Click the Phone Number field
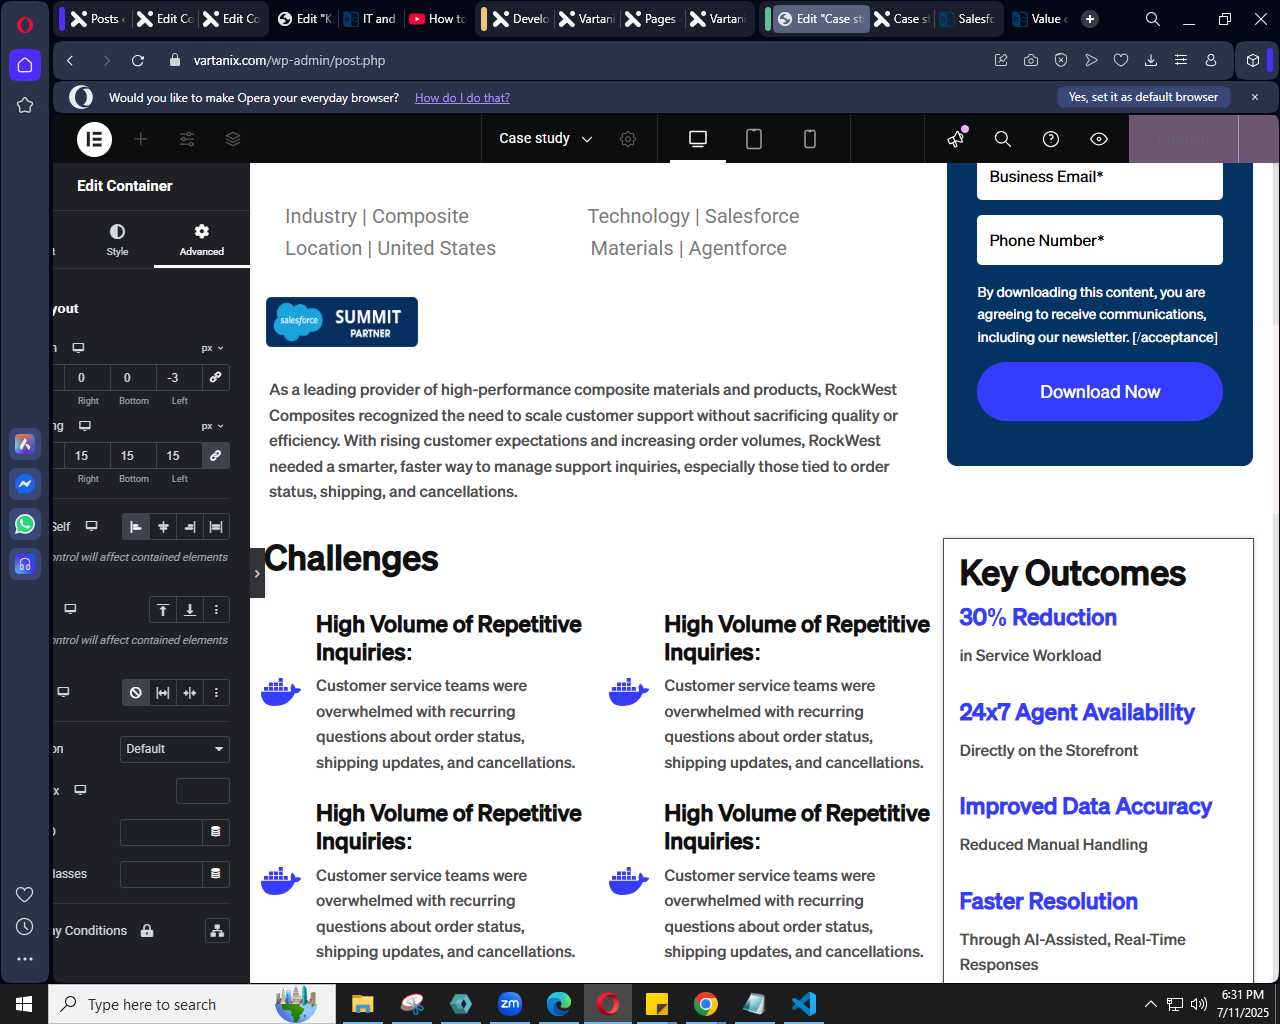 pos(1100,240)
